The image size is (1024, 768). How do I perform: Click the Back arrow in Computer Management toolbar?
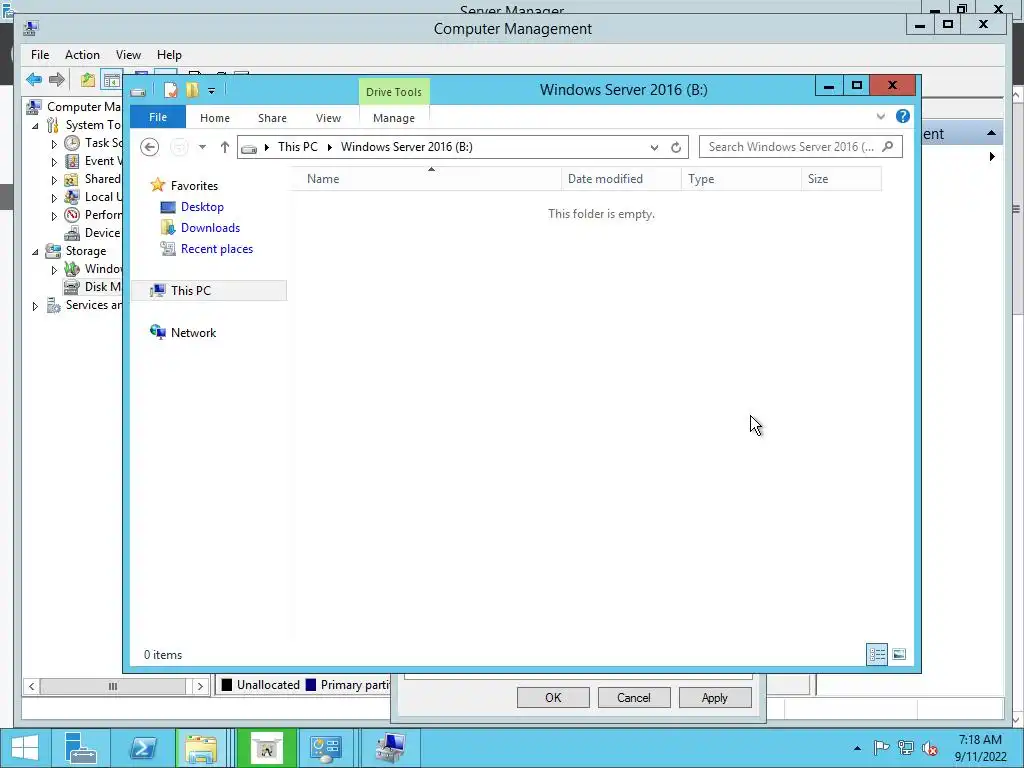(34, 80)
